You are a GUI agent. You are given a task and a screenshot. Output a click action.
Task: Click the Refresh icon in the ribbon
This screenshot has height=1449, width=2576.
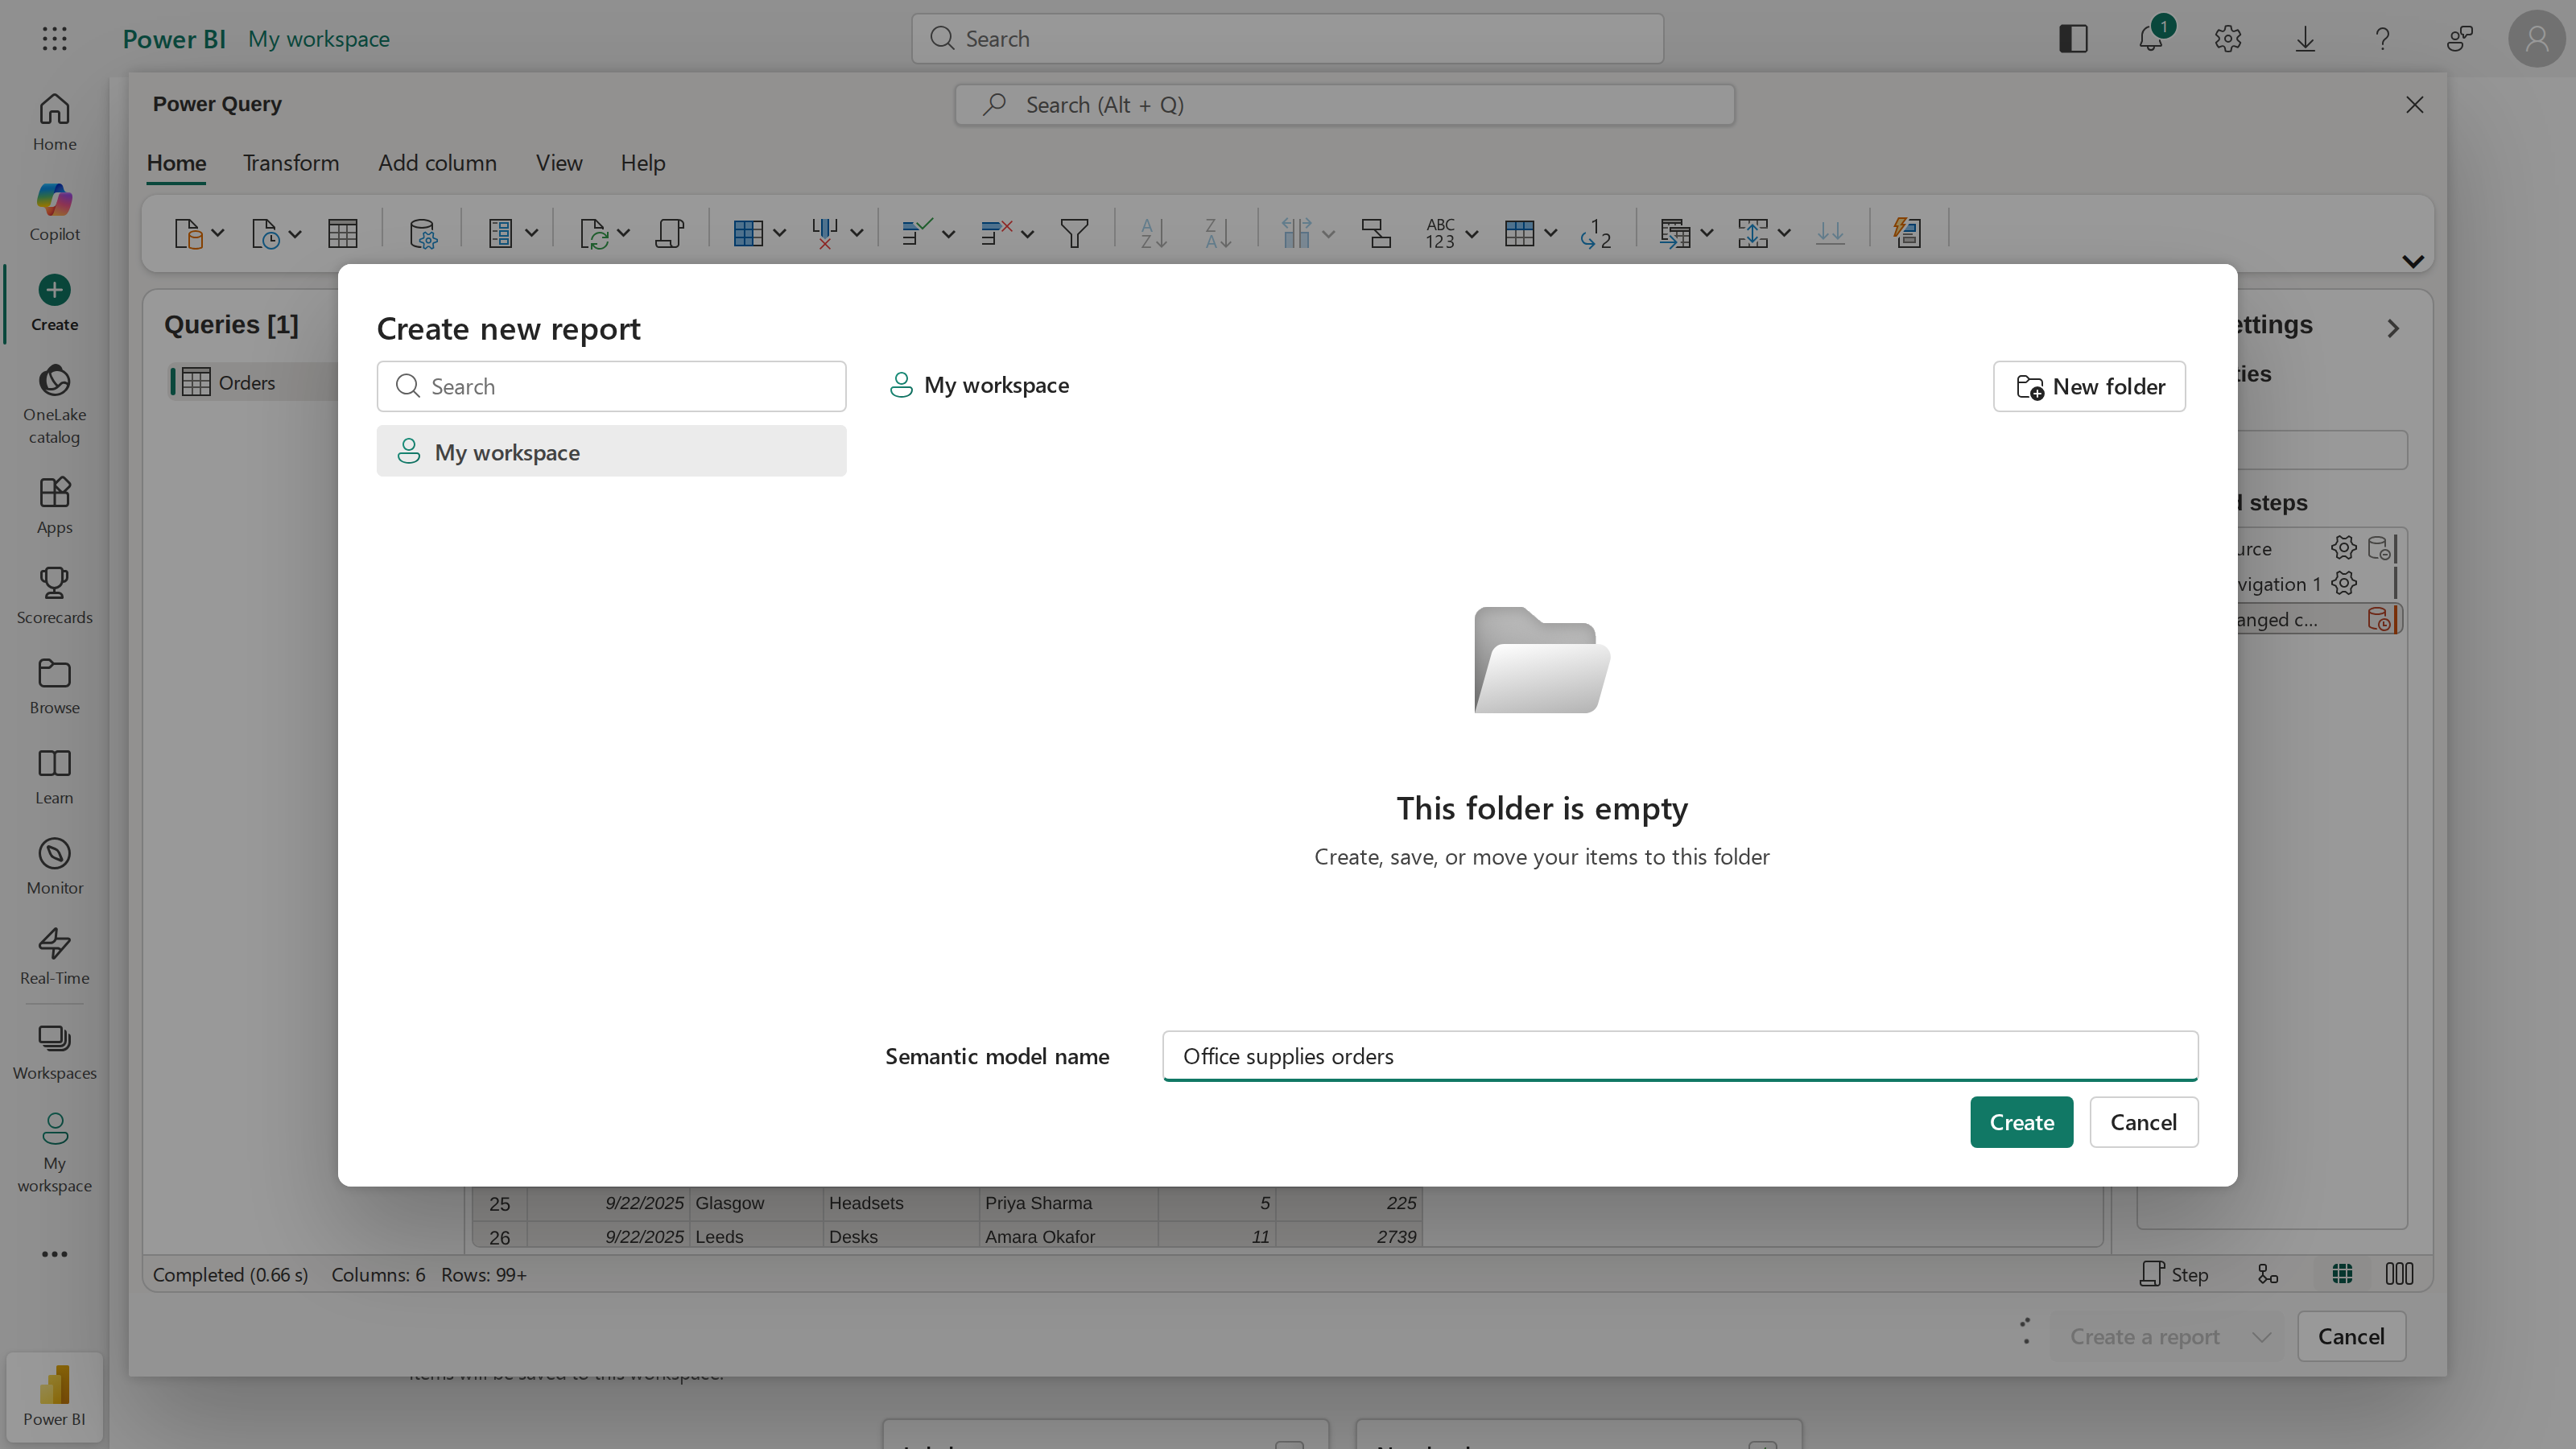point(594,233)
